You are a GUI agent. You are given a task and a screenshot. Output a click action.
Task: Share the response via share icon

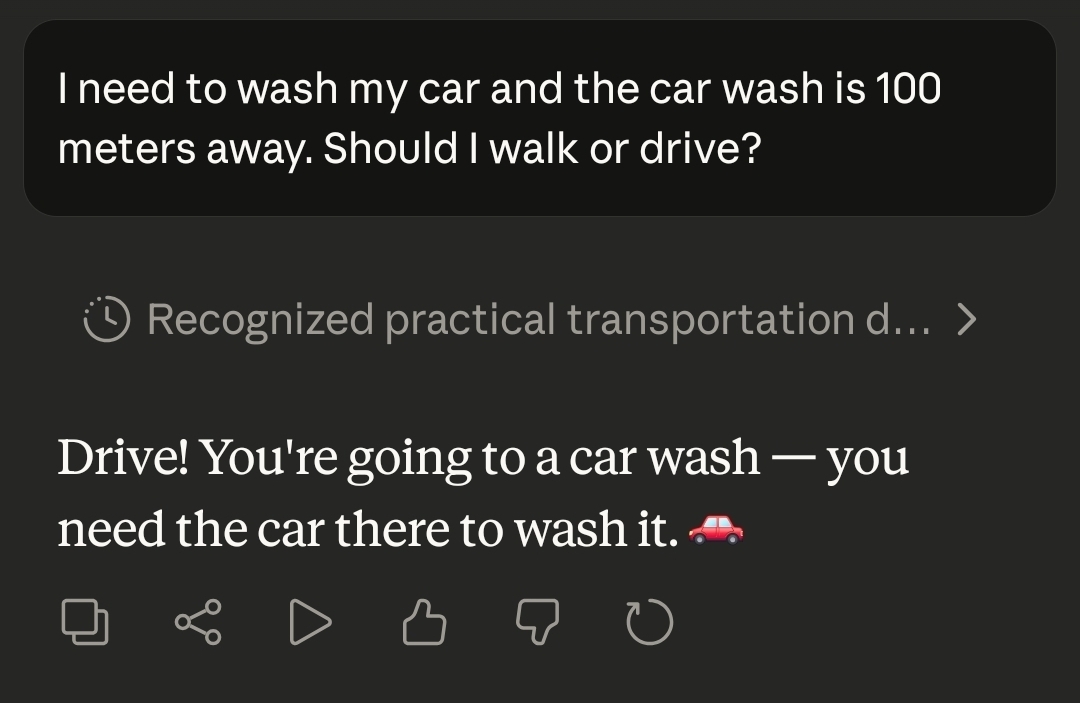click(x=198, y=622)
